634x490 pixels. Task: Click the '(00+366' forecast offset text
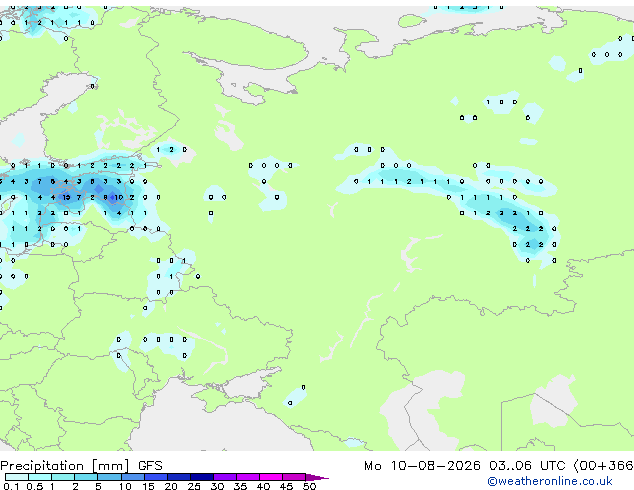pos(603,466)
